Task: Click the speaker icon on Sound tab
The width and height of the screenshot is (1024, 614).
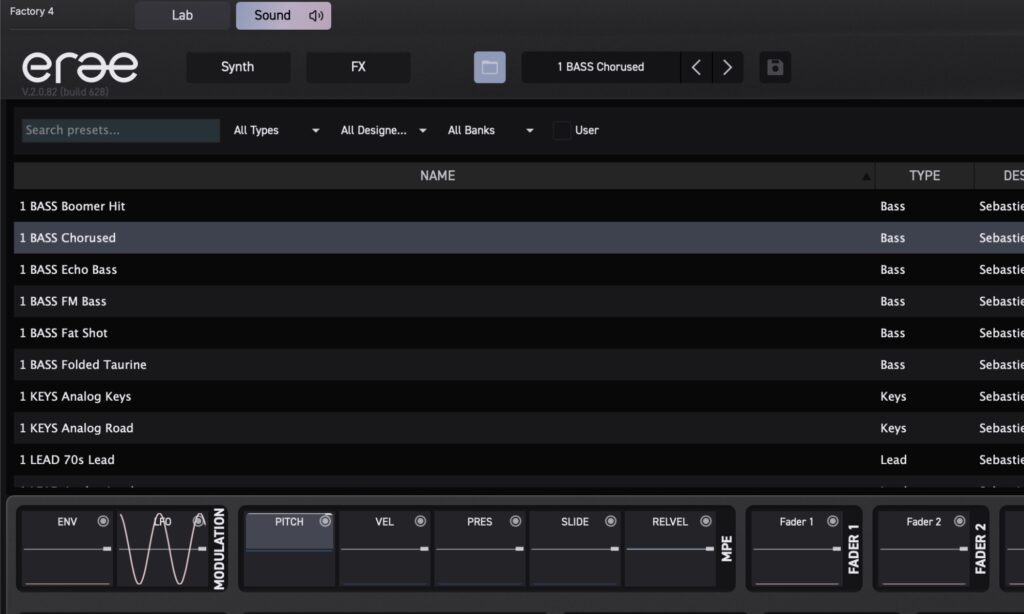Action: [316, 16]
